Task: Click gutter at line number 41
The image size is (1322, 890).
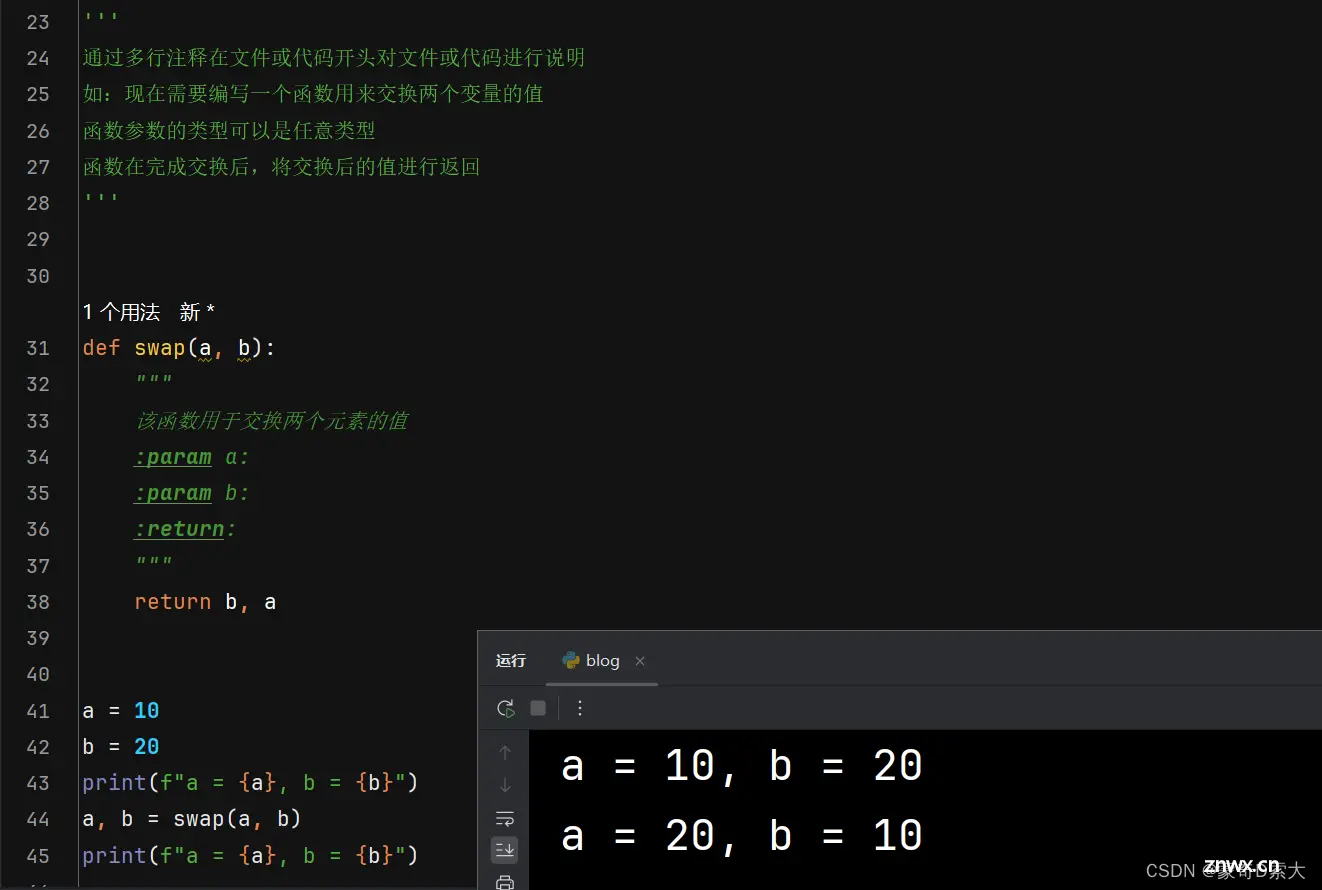Action: (38, 711)
